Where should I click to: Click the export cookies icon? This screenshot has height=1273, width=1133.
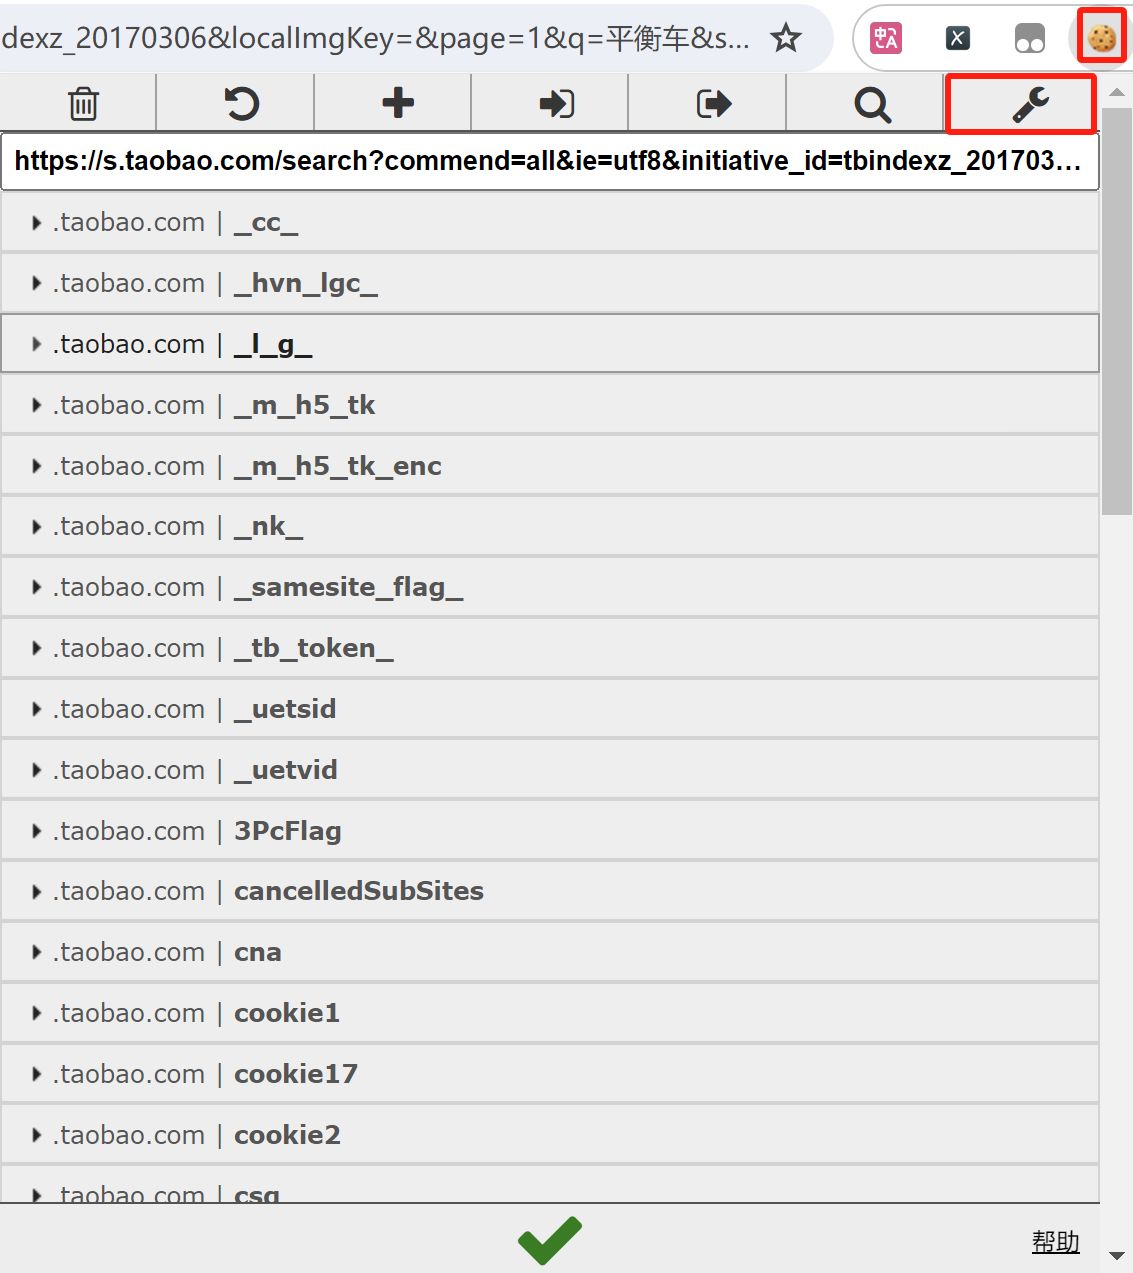[713, 103]
